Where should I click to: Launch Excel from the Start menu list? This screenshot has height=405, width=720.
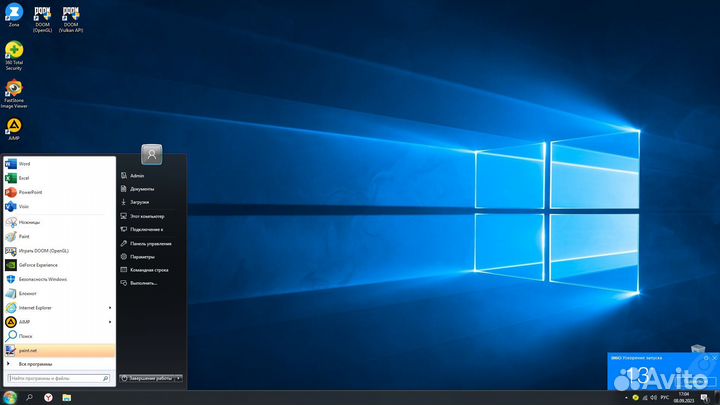click(x=24, y=177)
